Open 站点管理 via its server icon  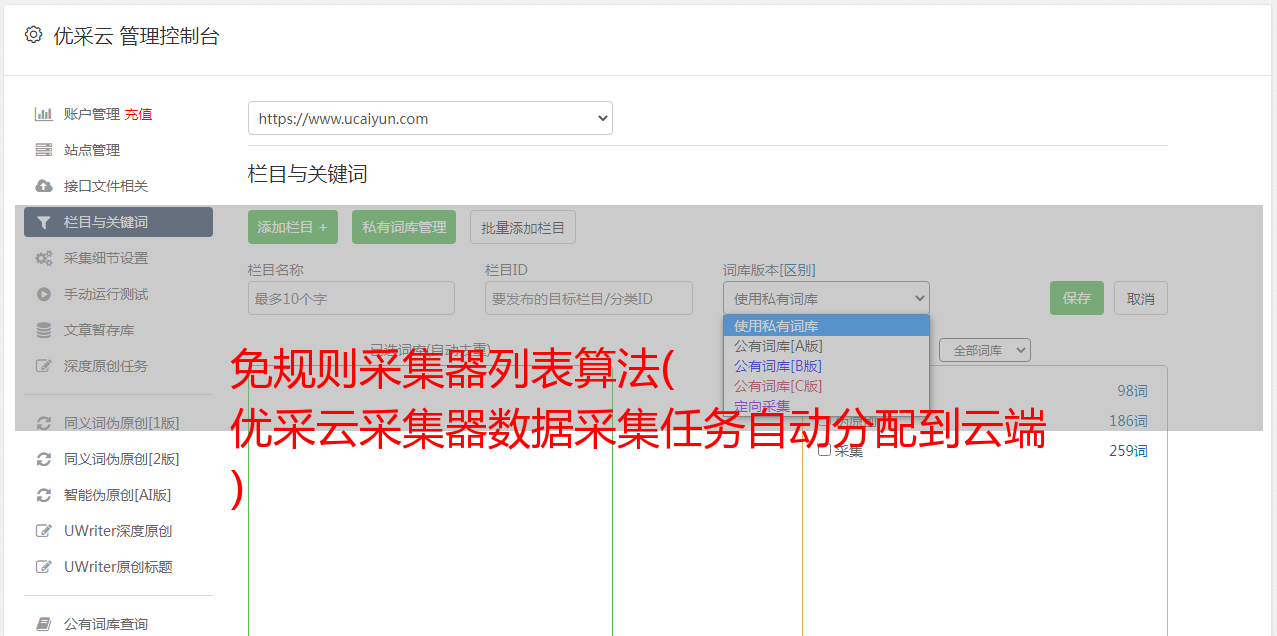43,150
